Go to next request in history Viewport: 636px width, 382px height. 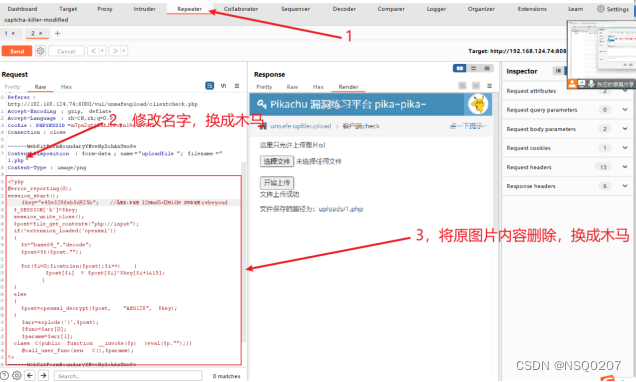(x=115, y=51)
